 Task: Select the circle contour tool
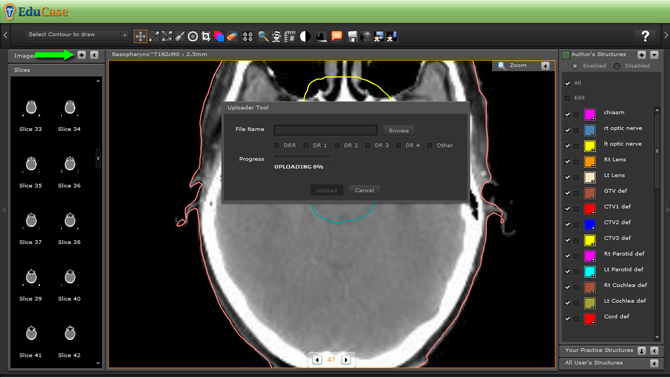pyautogui.click(x=193, y=36)
